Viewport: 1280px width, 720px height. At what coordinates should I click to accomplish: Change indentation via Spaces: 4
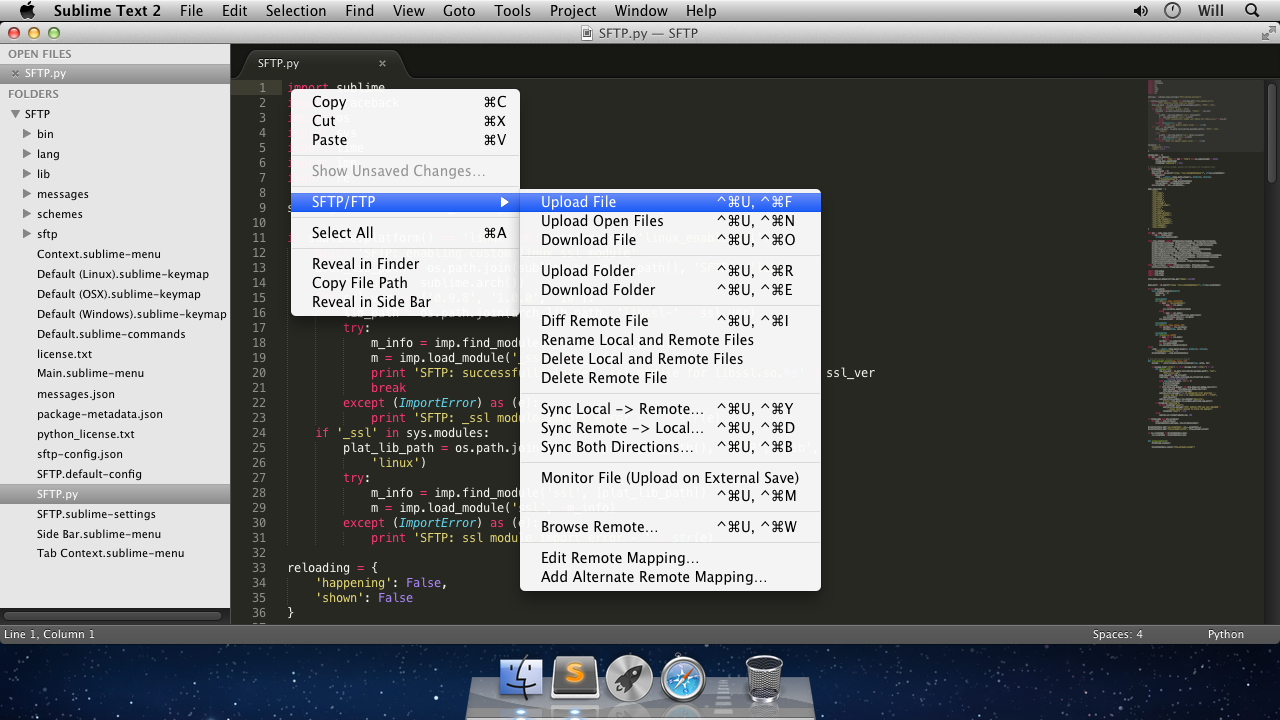coord(1117,634)
